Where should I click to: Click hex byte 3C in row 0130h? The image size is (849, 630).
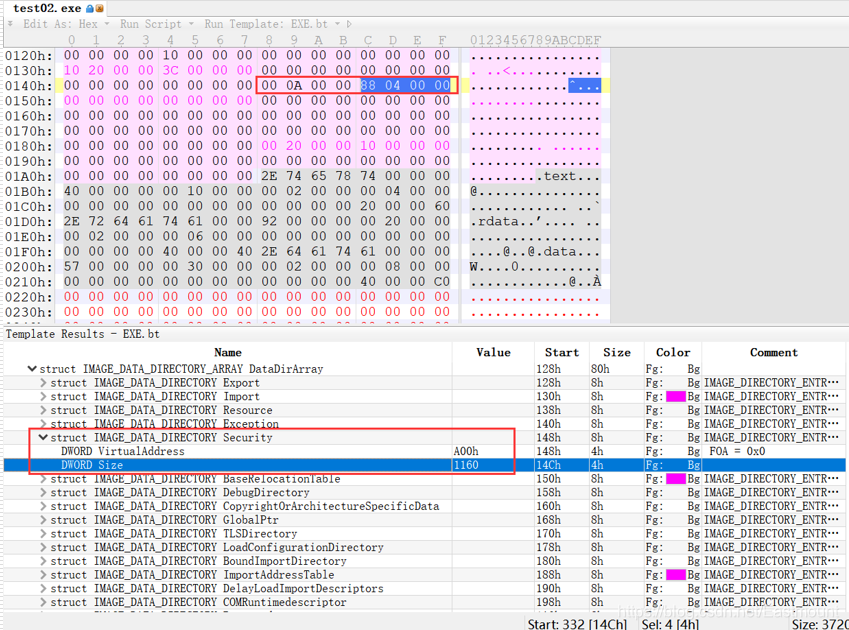(x=171, y=70)
